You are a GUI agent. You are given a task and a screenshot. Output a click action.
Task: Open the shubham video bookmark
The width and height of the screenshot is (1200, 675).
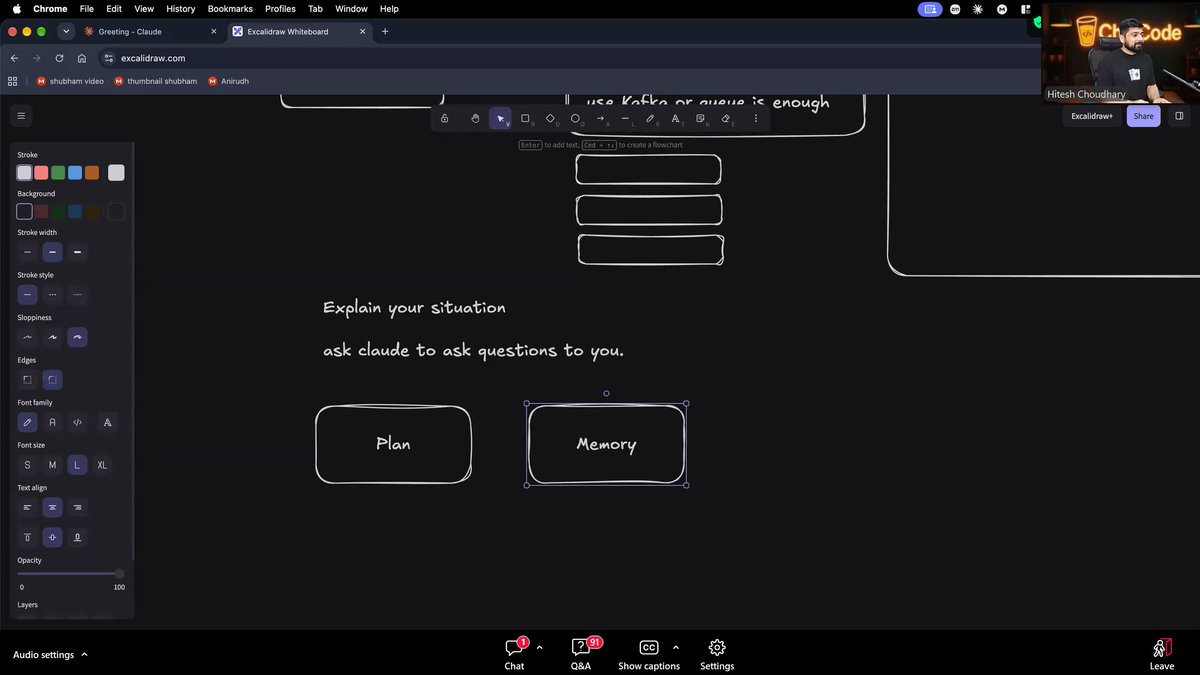(x=70, y=81)
